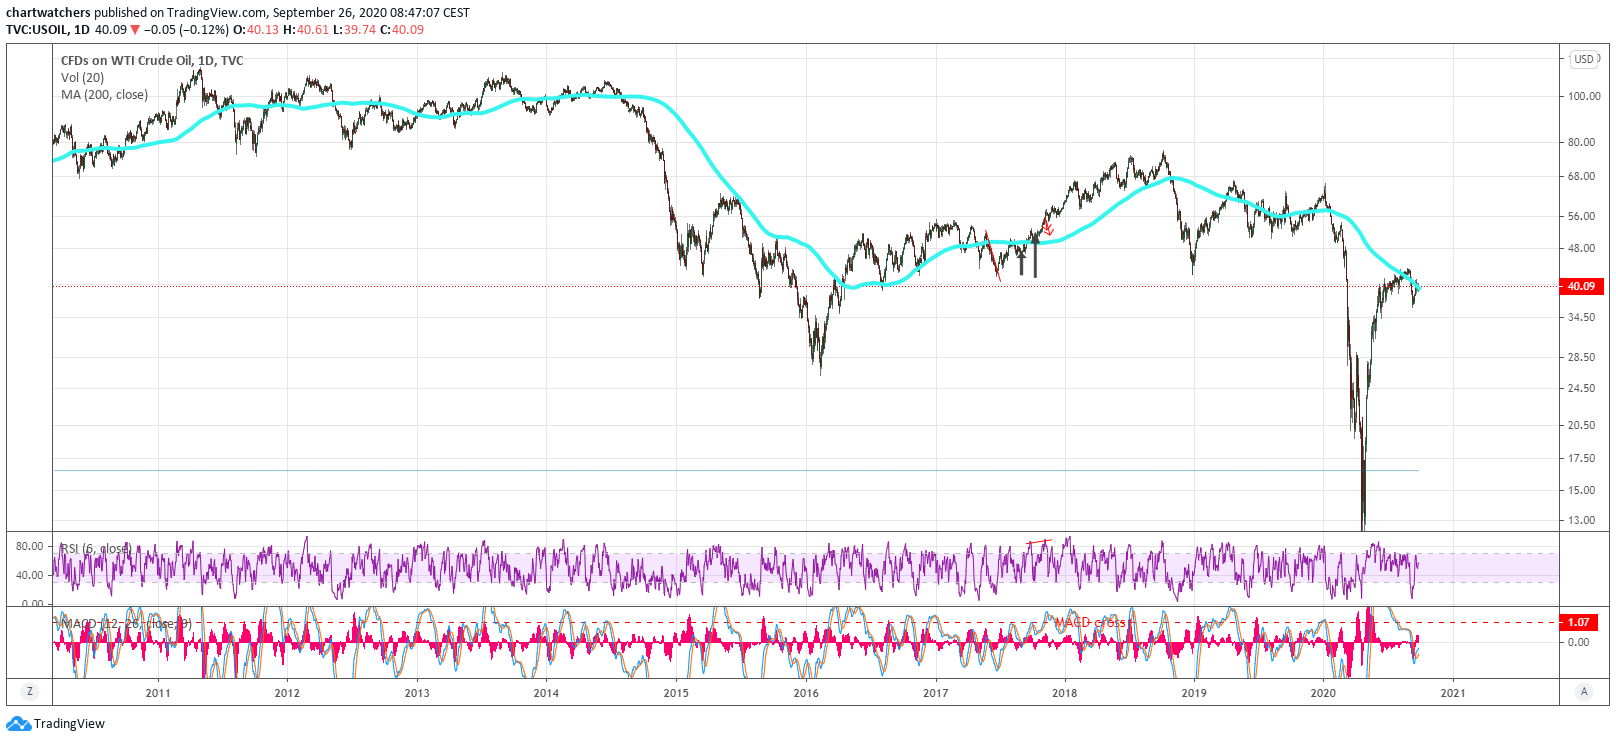Click 'CFDs on WTI Crude Oil, 1D, TVC' legend
Viewport: 1616px width, 742px height.
click(152, 61)
